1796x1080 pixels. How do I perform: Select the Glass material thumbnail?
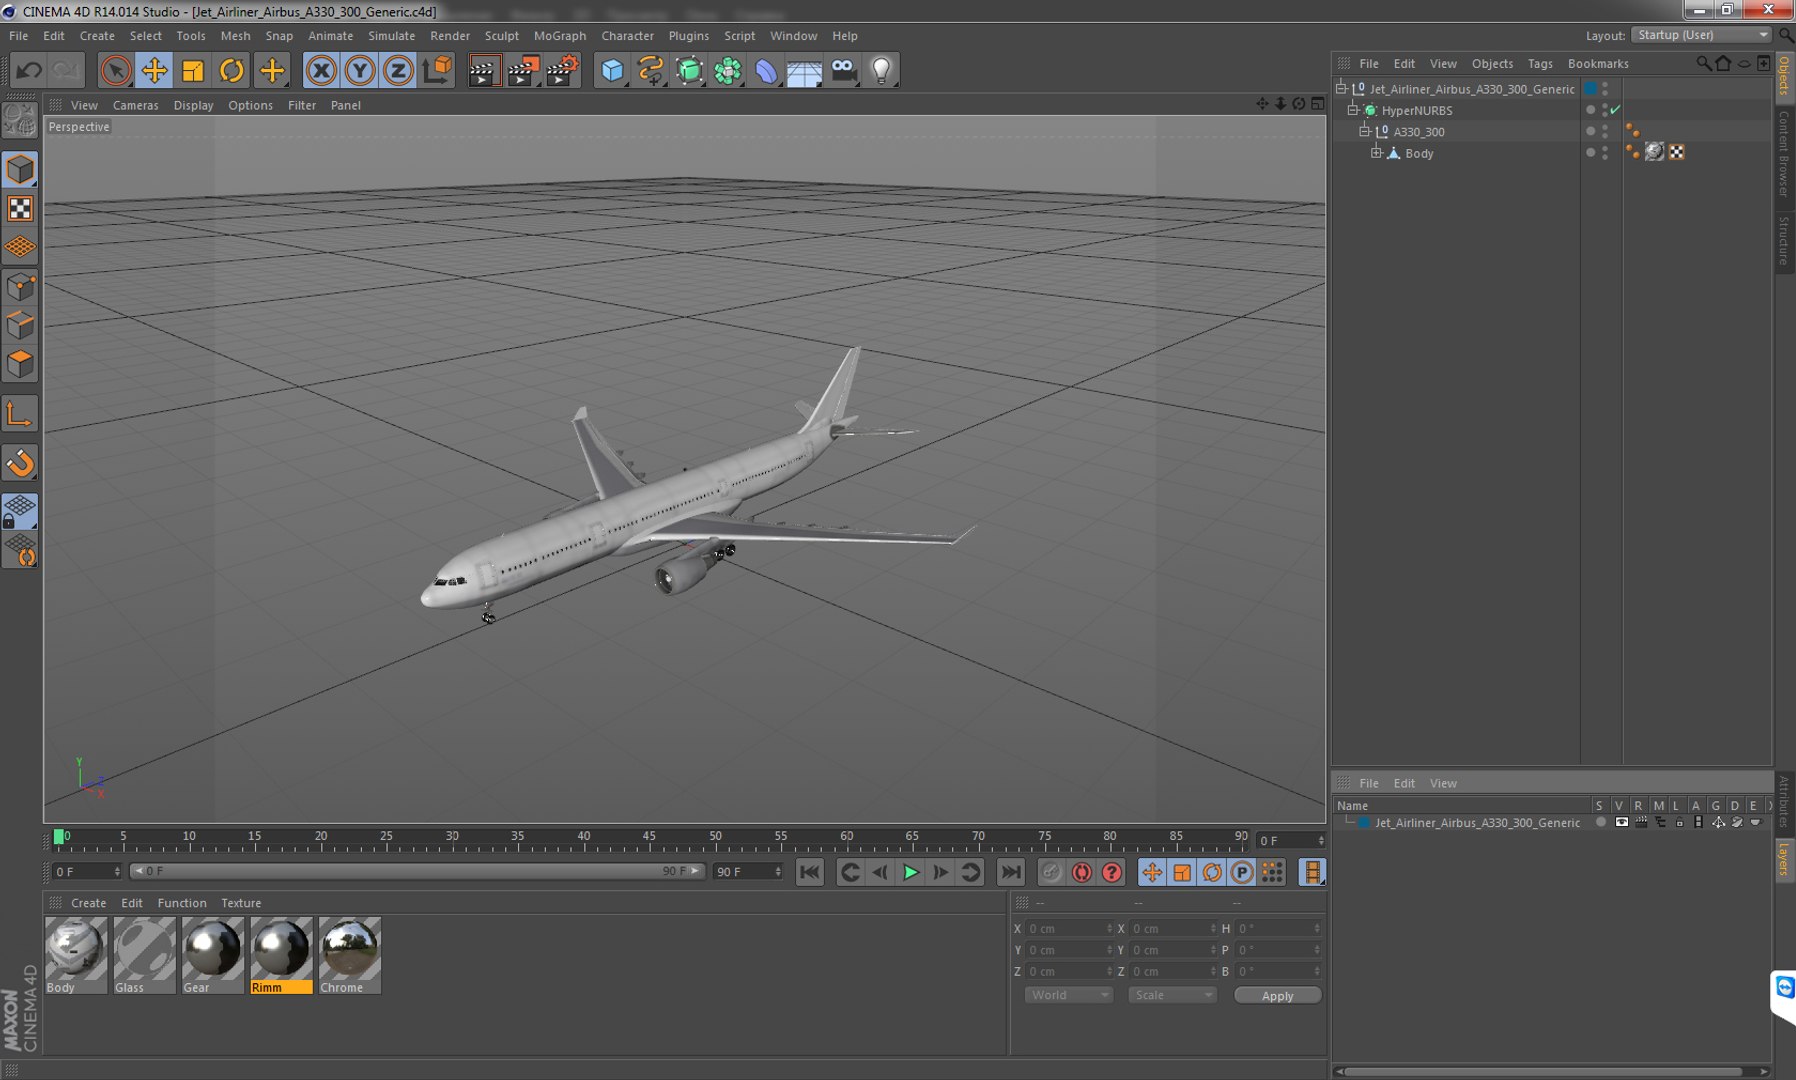(144, 955)
